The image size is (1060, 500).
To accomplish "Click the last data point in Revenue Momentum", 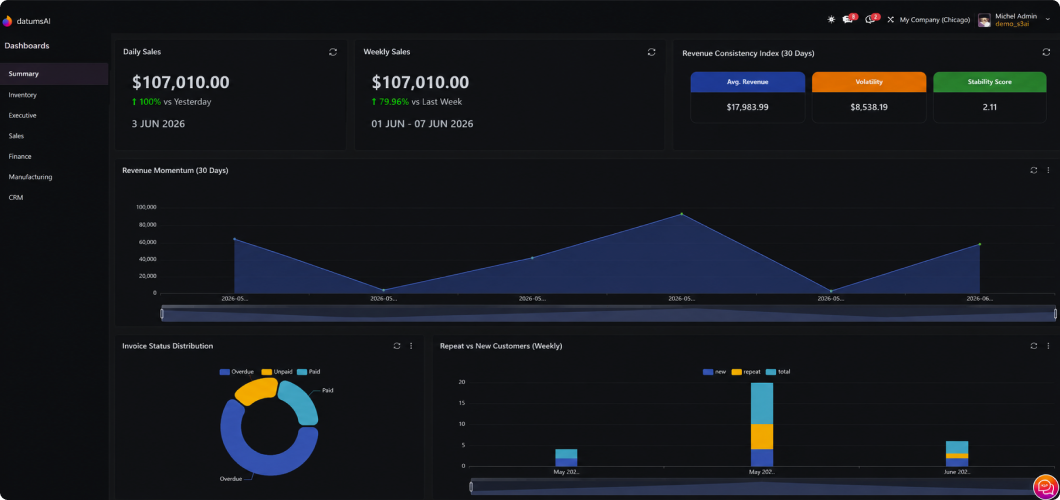I will (980, 244).
